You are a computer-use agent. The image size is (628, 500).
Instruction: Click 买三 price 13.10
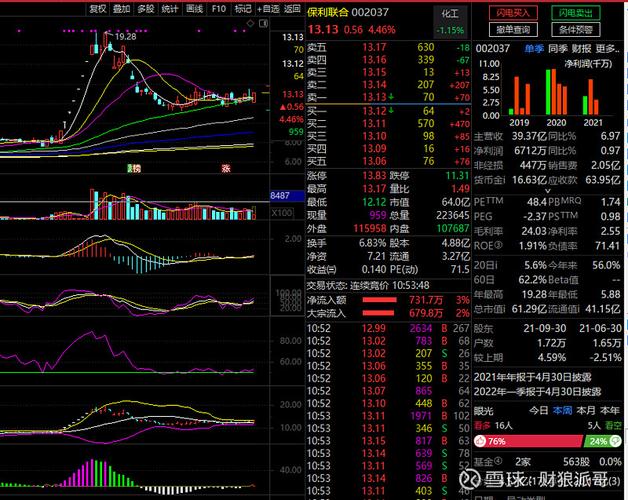[374, 136]
